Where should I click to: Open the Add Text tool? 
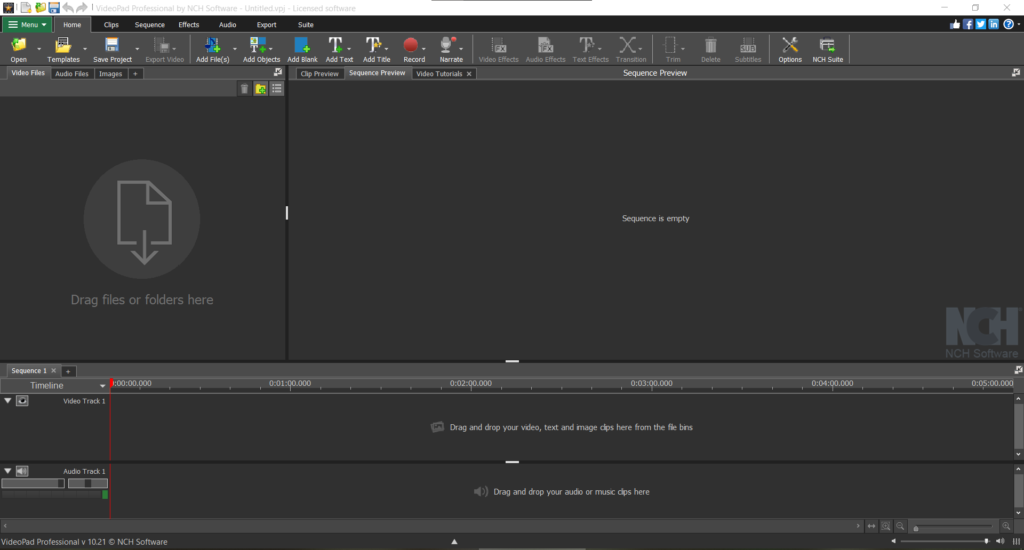click(x=338, y=46)
